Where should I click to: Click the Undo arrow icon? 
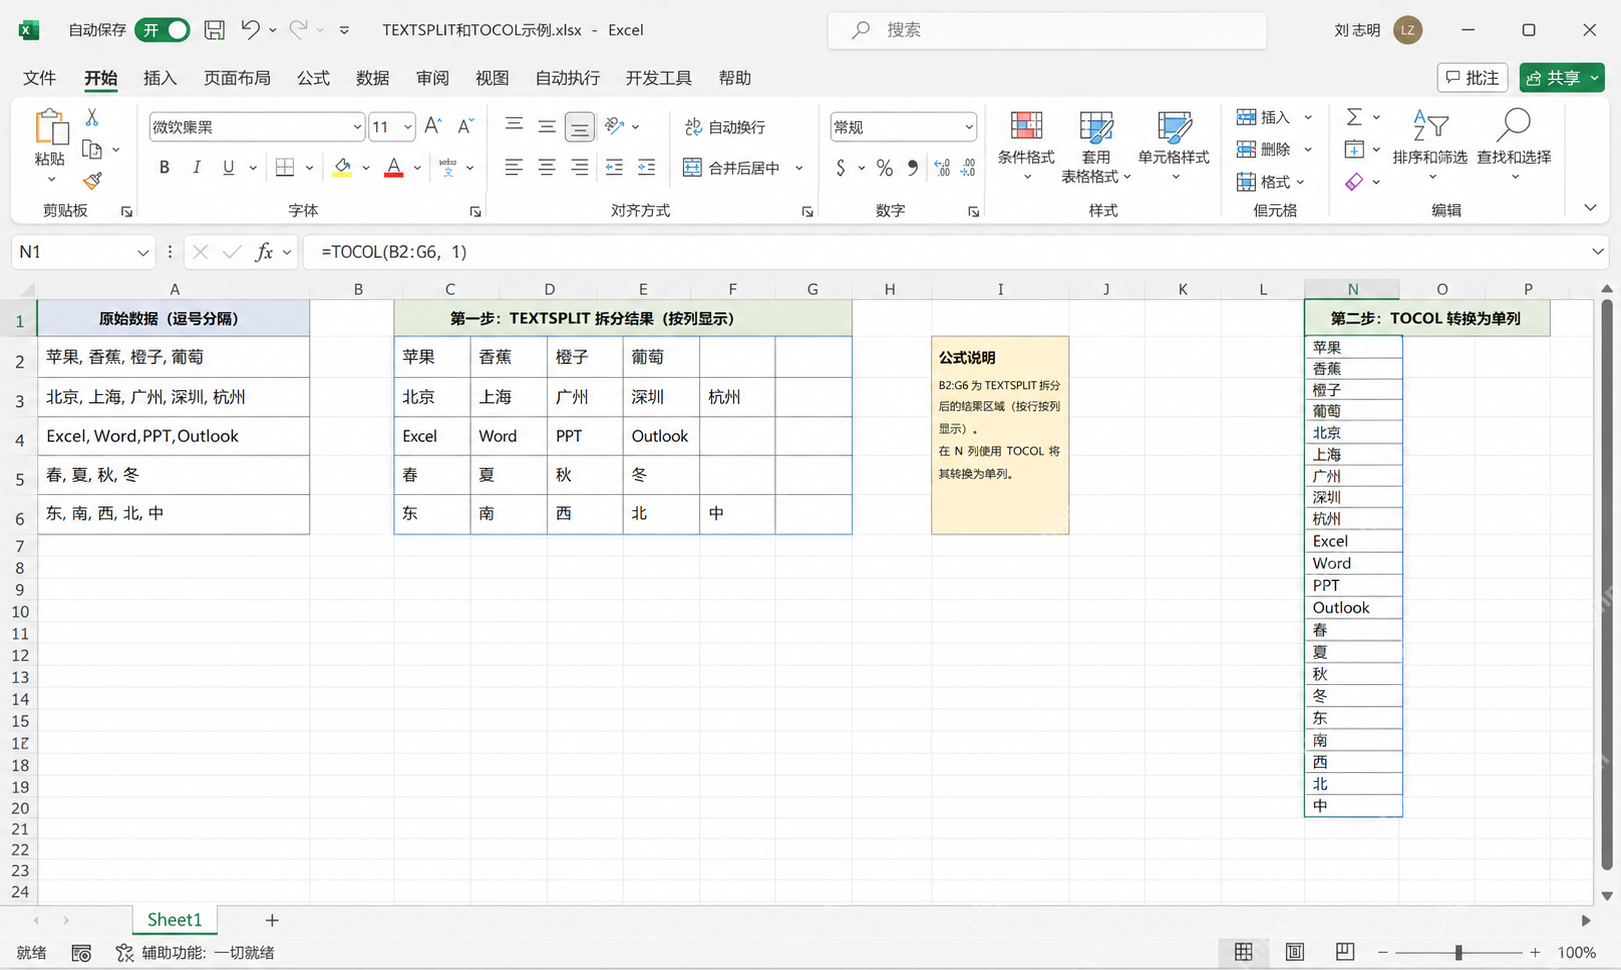[250, 30]
